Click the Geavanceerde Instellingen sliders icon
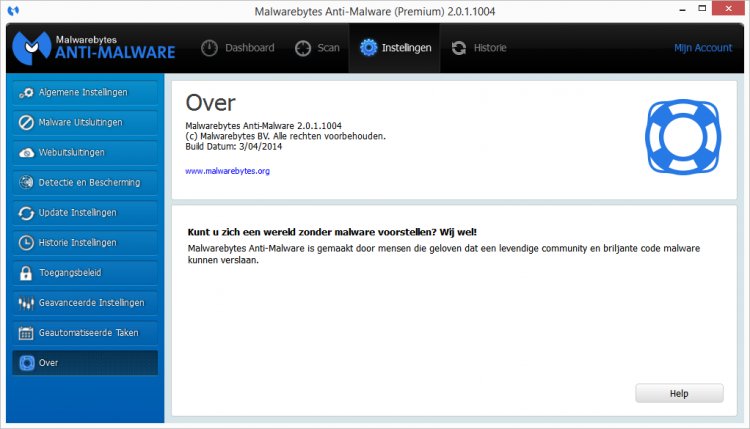The height and width of the screenshot is (429, 750). click(26, 303)
